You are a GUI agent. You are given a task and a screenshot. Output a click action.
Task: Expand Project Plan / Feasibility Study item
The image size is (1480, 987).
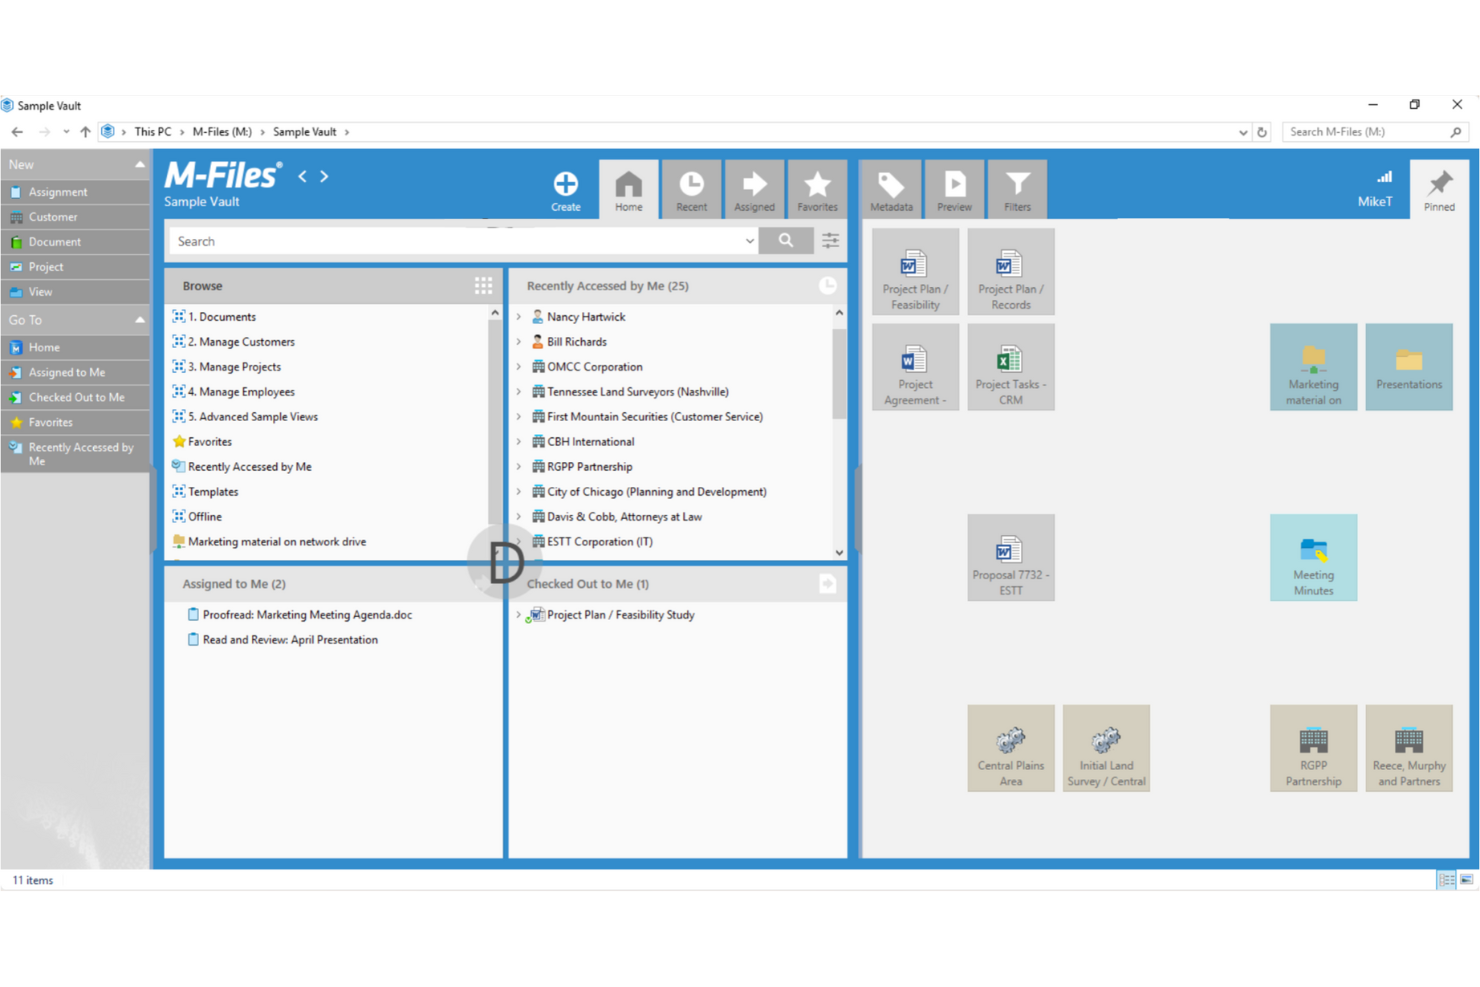pos(519,615)
